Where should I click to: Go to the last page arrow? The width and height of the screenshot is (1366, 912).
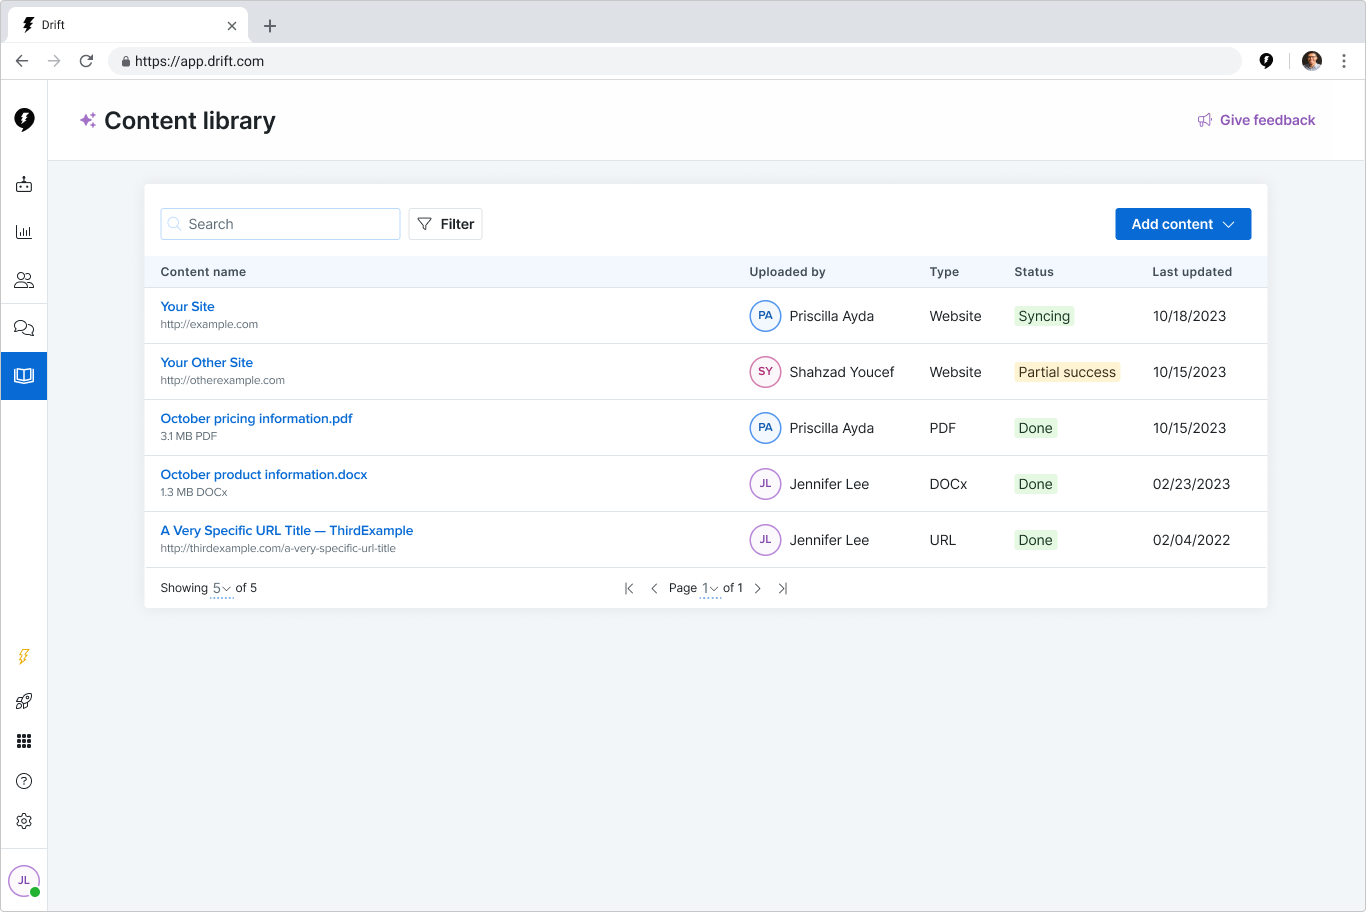tap(783, 588)
